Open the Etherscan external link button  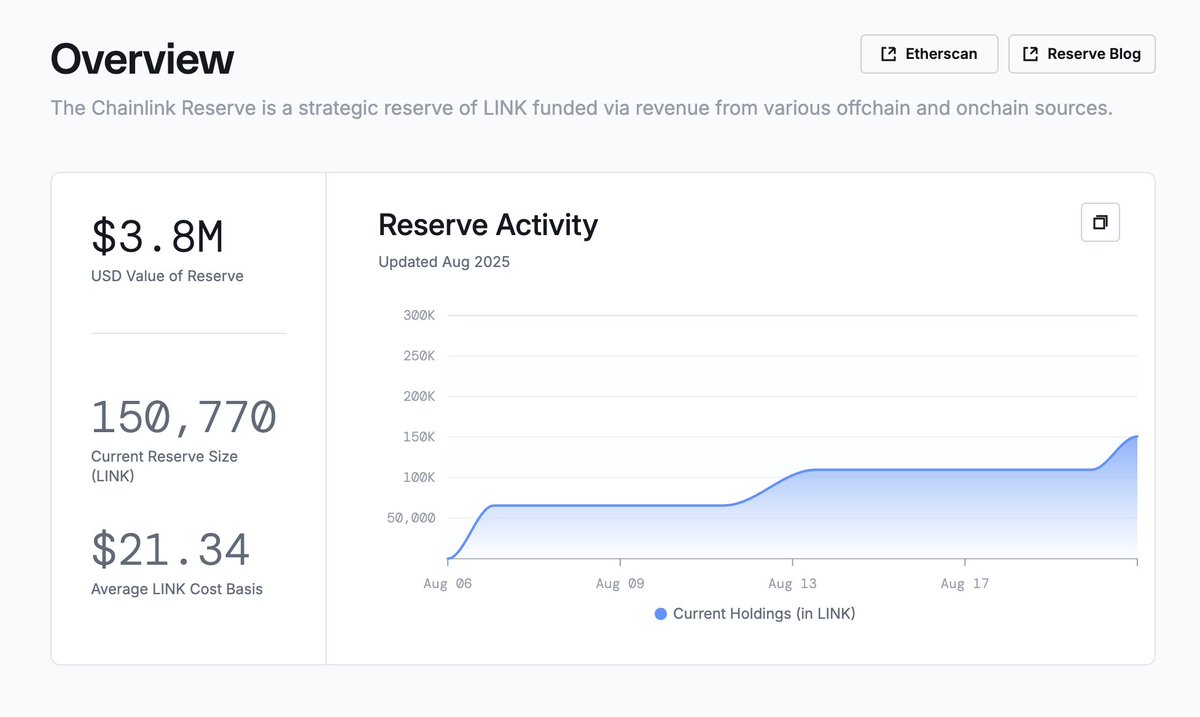[x=929, y=54]
